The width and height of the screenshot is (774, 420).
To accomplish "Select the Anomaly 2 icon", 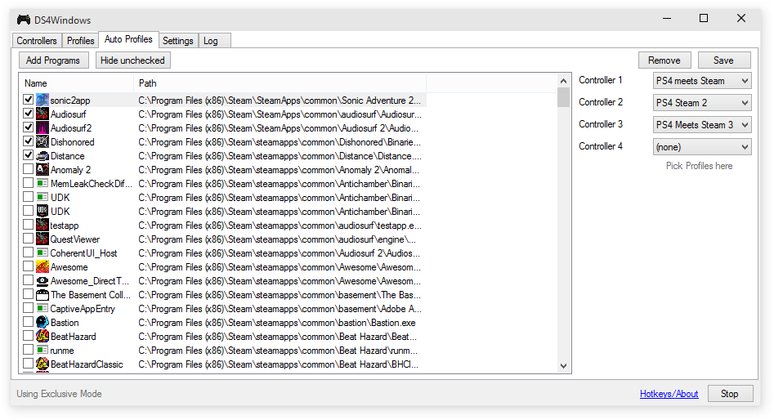I will [x=42, y=170].
